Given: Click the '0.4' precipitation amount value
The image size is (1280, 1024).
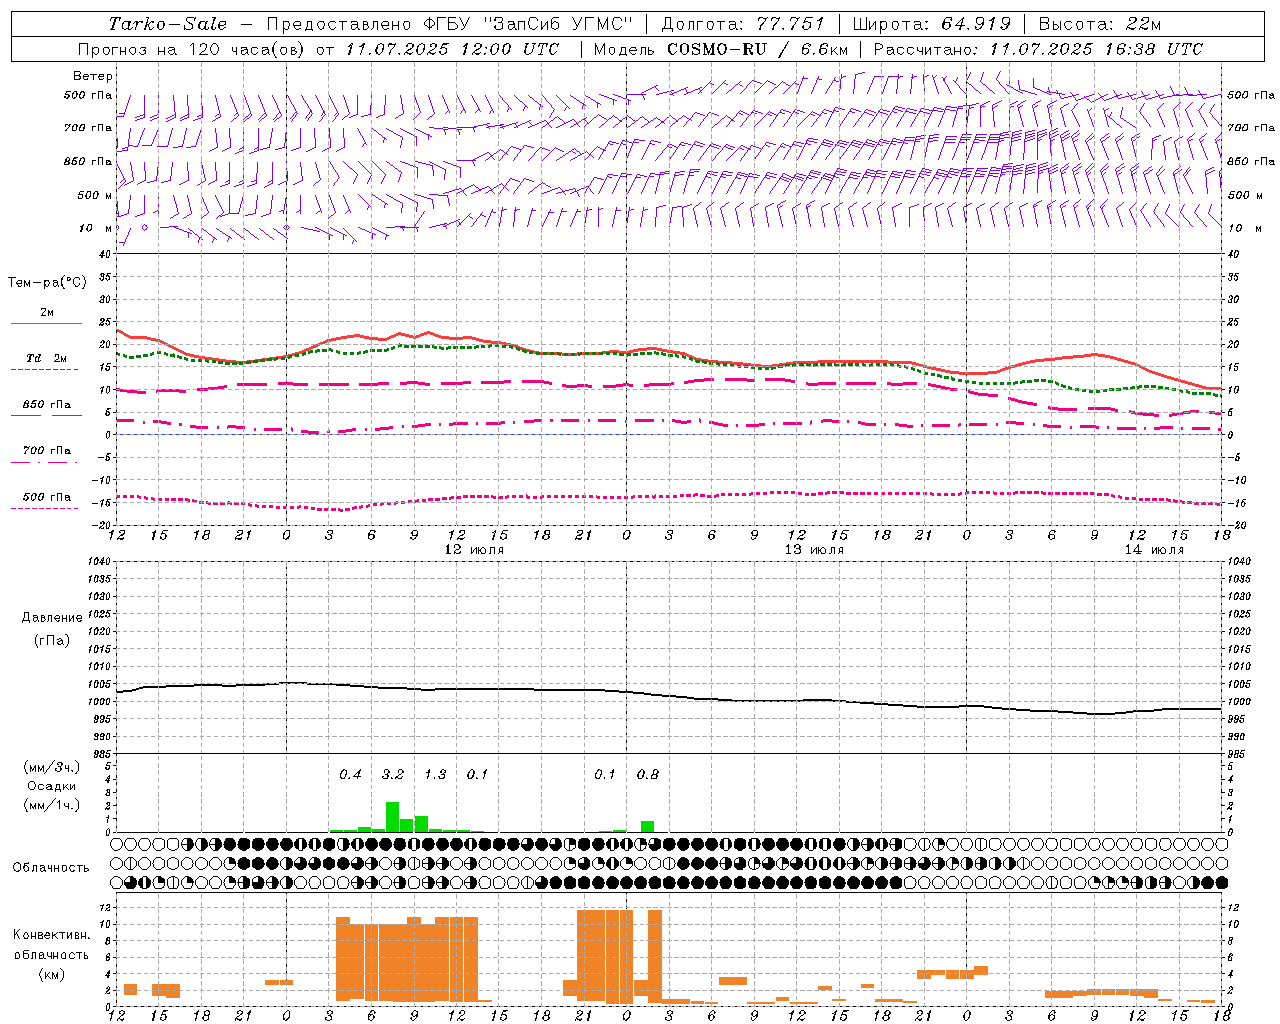Looking at the screenshot, I should [x=350, y=775].
